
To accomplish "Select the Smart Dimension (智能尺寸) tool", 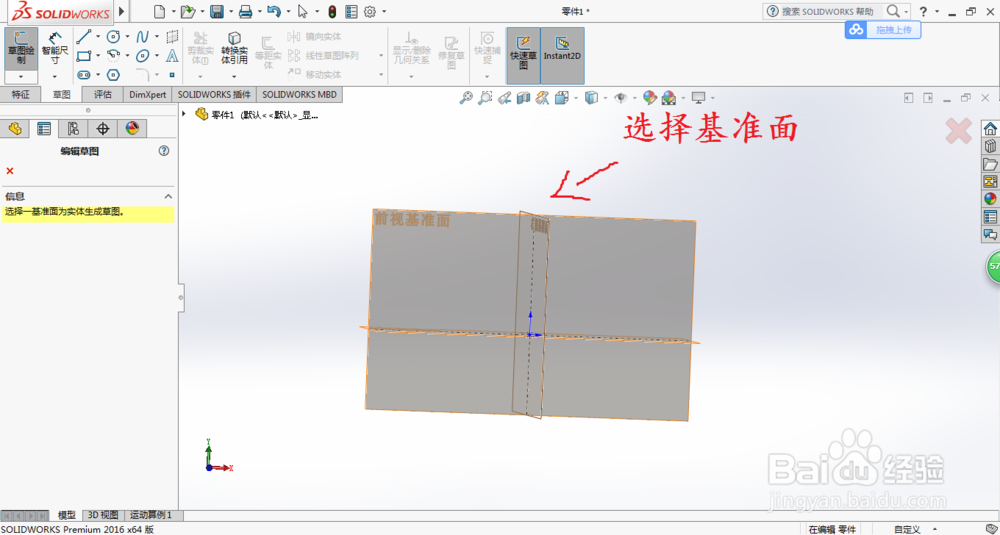I will tap(55, 48).
